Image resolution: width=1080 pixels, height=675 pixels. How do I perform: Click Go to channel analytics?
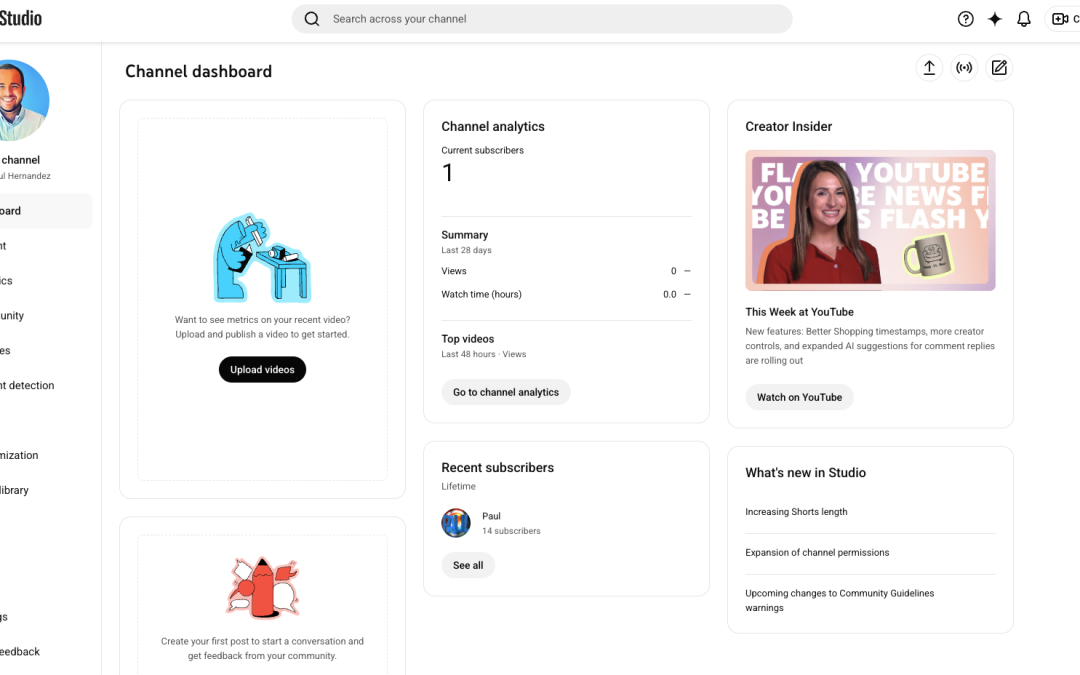[x=506, y=392]
